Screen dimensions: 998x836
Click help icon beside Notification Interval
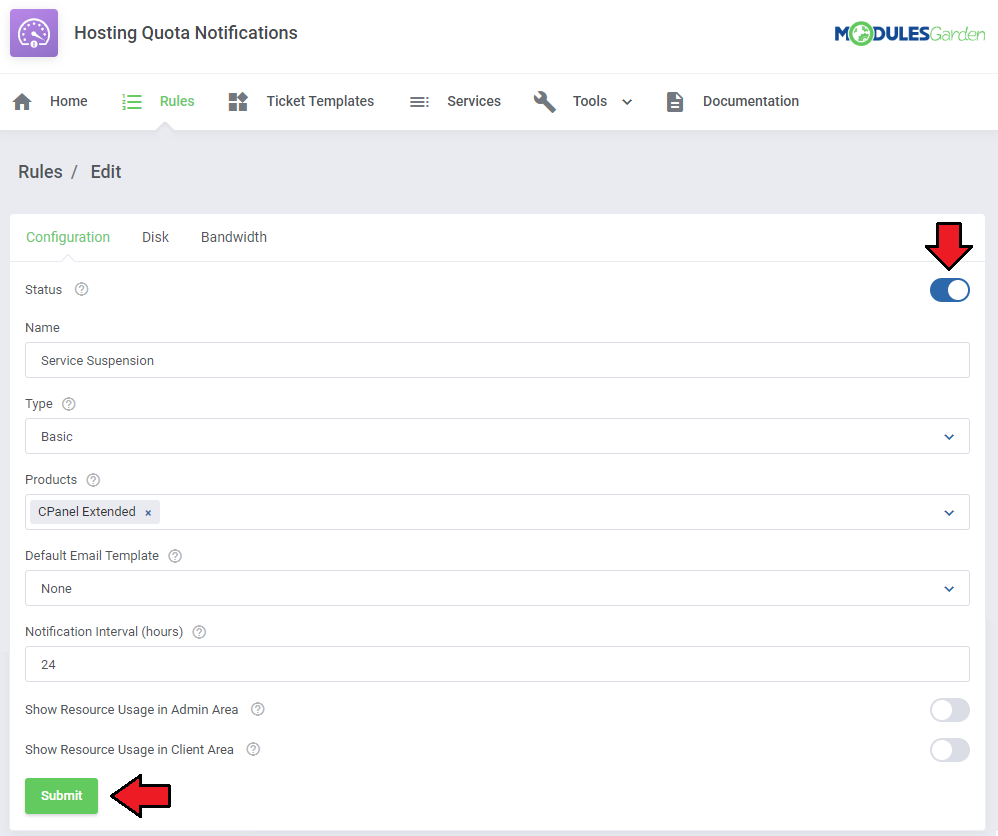pyautogui.click(x=199, y=632)
